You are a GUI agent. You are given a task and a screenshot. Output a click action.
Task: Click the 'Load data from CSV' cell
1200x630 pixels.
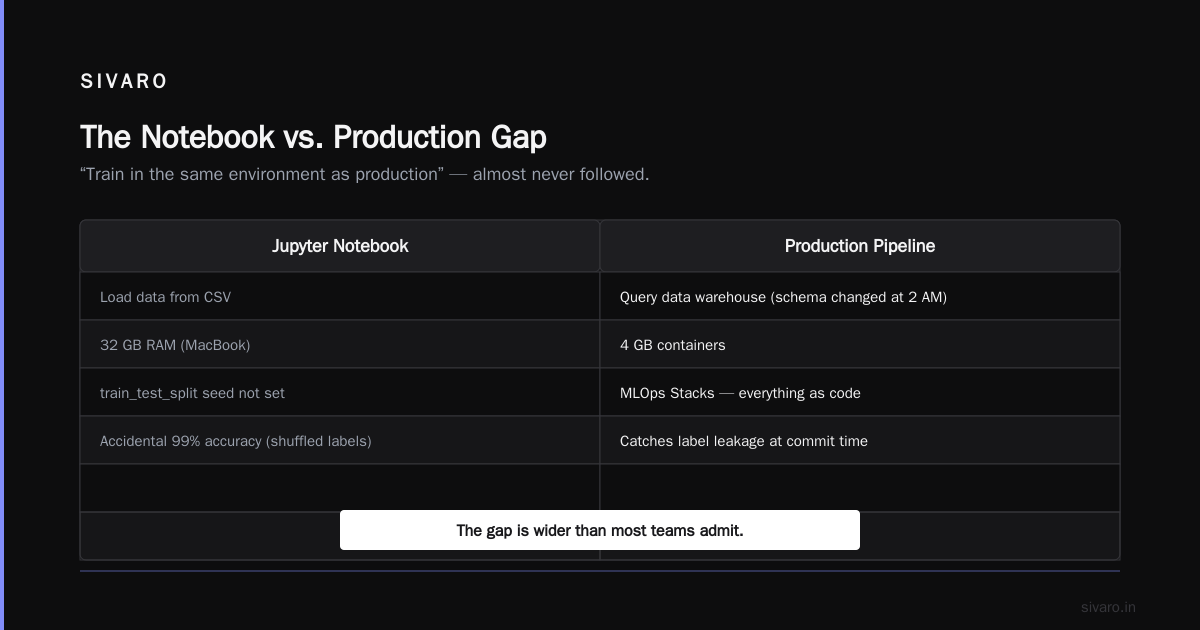[340, 297]
